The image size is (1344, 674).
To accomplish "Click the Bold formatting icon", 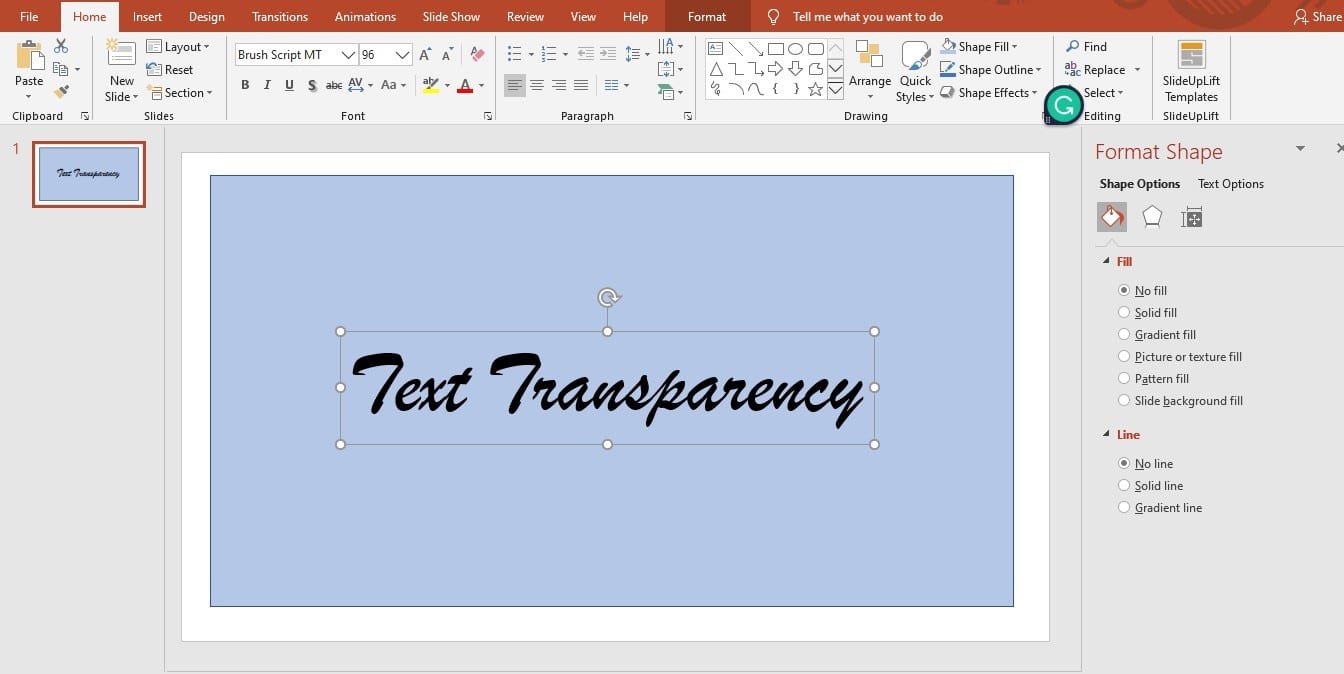I will (x=245, y=85).
